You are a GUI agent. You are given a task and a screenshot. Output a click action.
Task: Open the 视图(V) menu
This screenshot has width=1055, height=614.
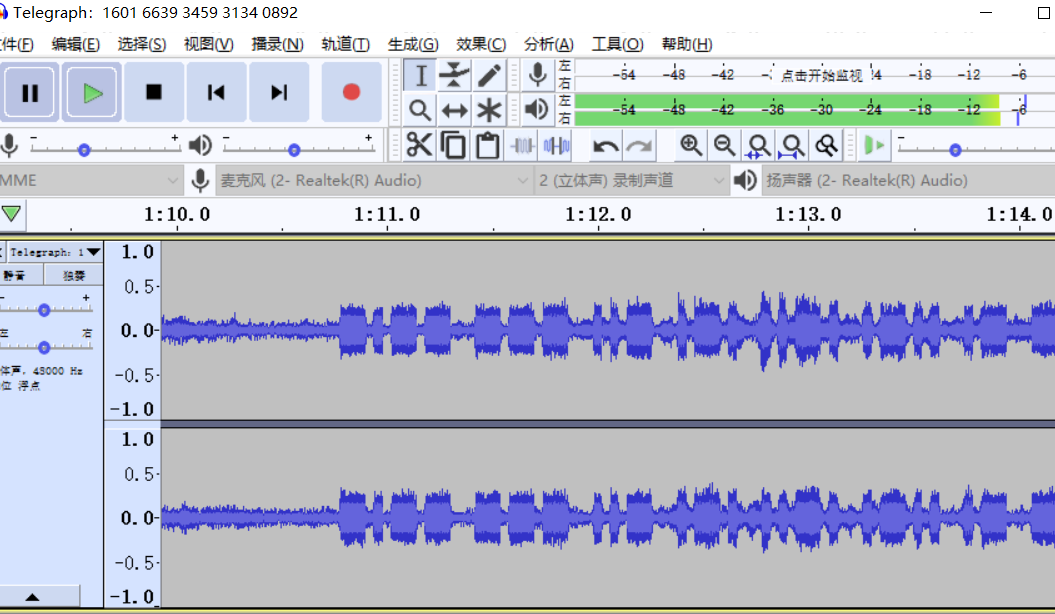tap(209, 44)
